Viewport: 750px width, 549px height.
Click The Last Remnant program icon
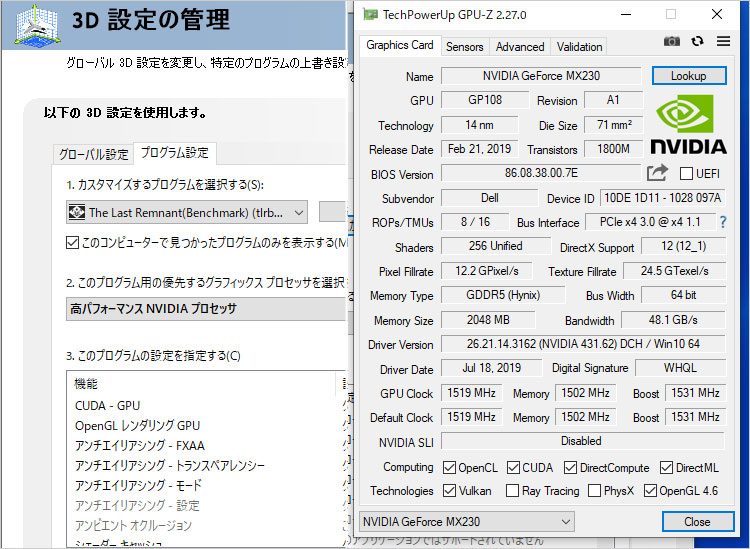click(77, 212)
